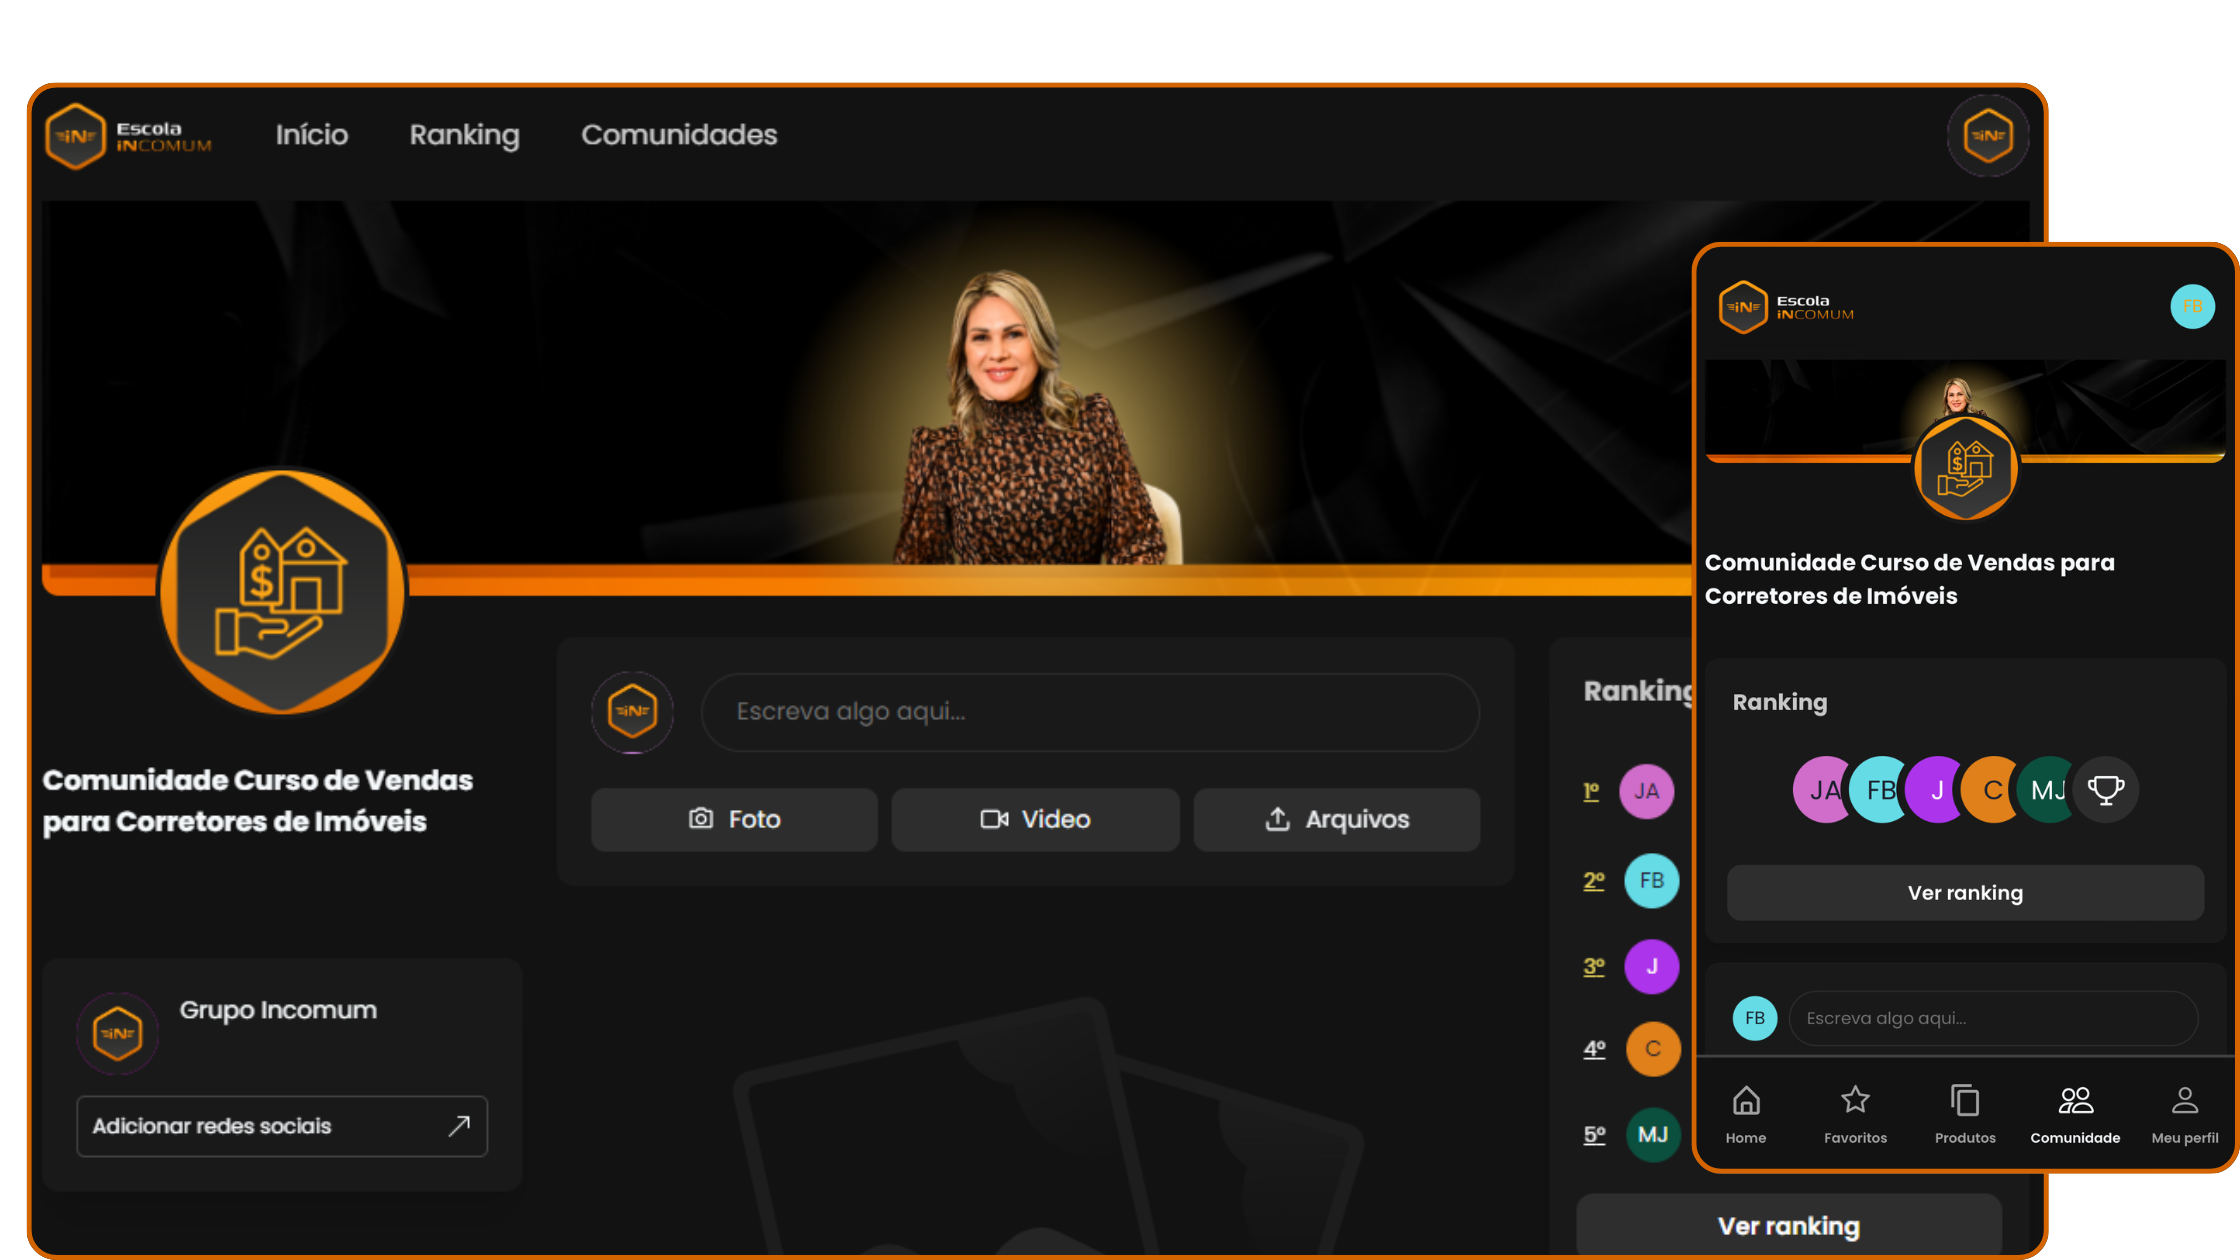This screenshot has height=1260, width=2240.
Task: Open the profile avatar in the top-right header
Action: pos(1987,136)
